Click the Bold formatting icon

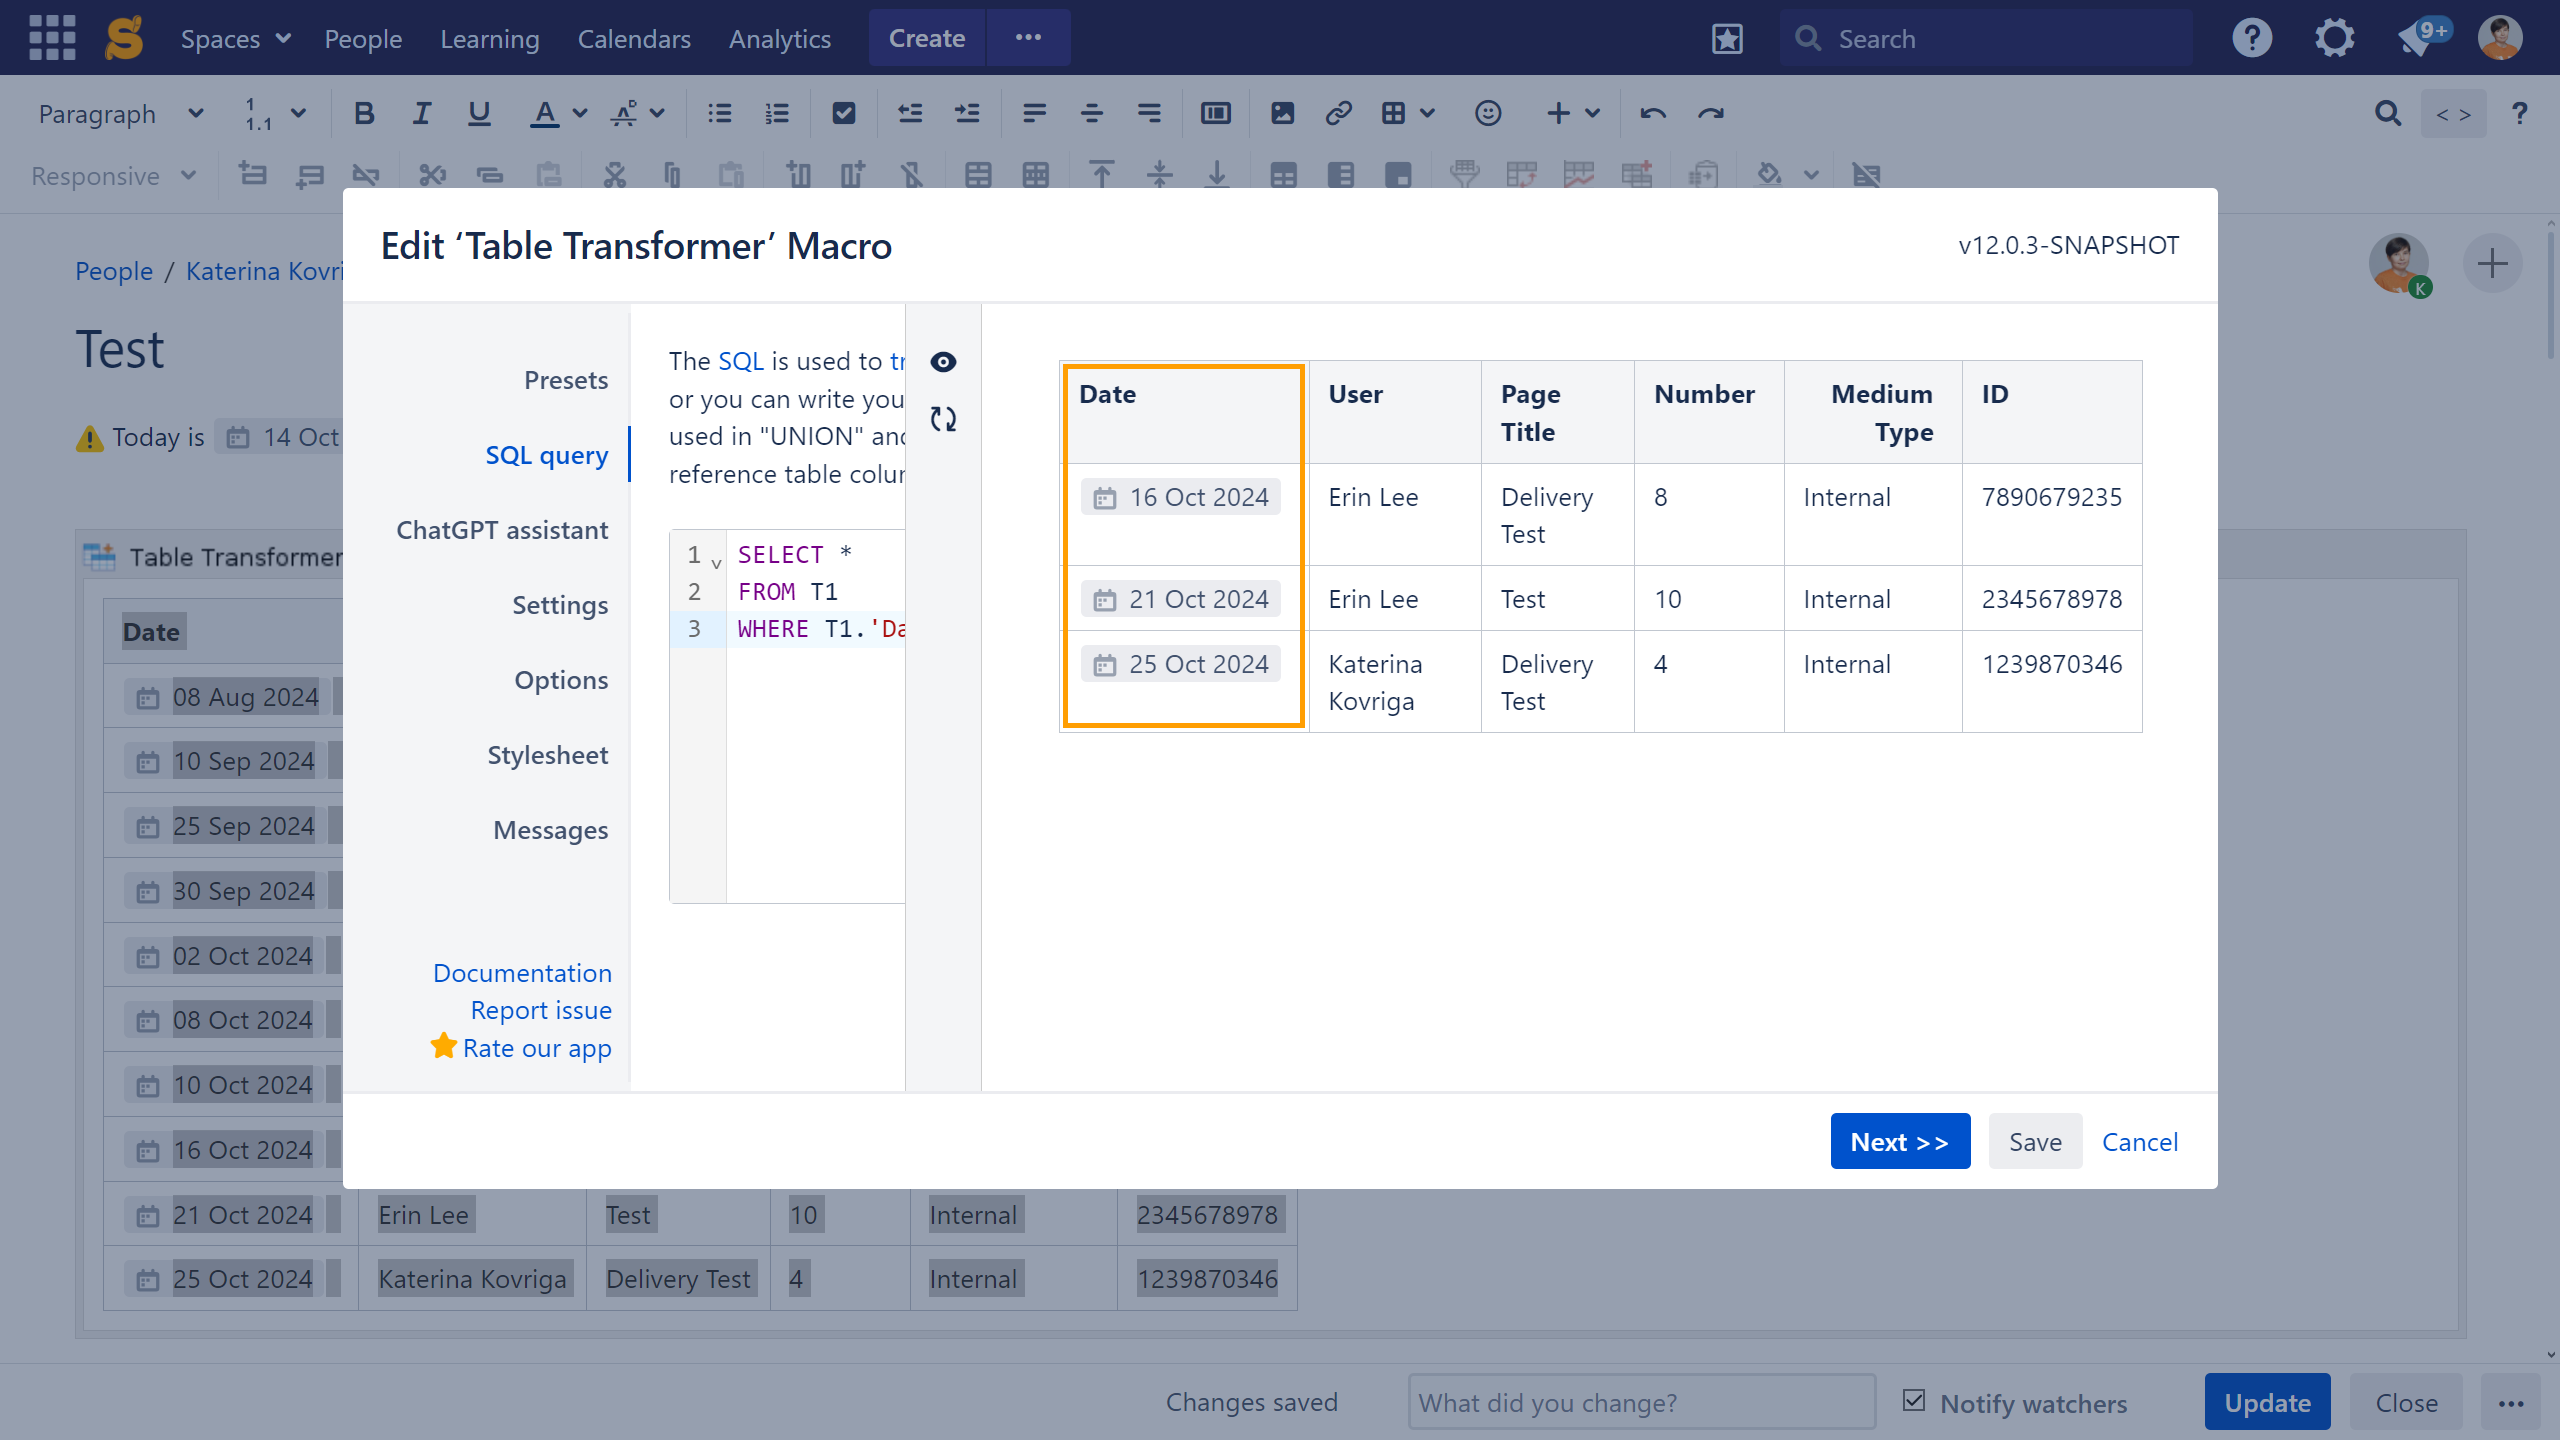pyautogui.click(x=364, y=114)
